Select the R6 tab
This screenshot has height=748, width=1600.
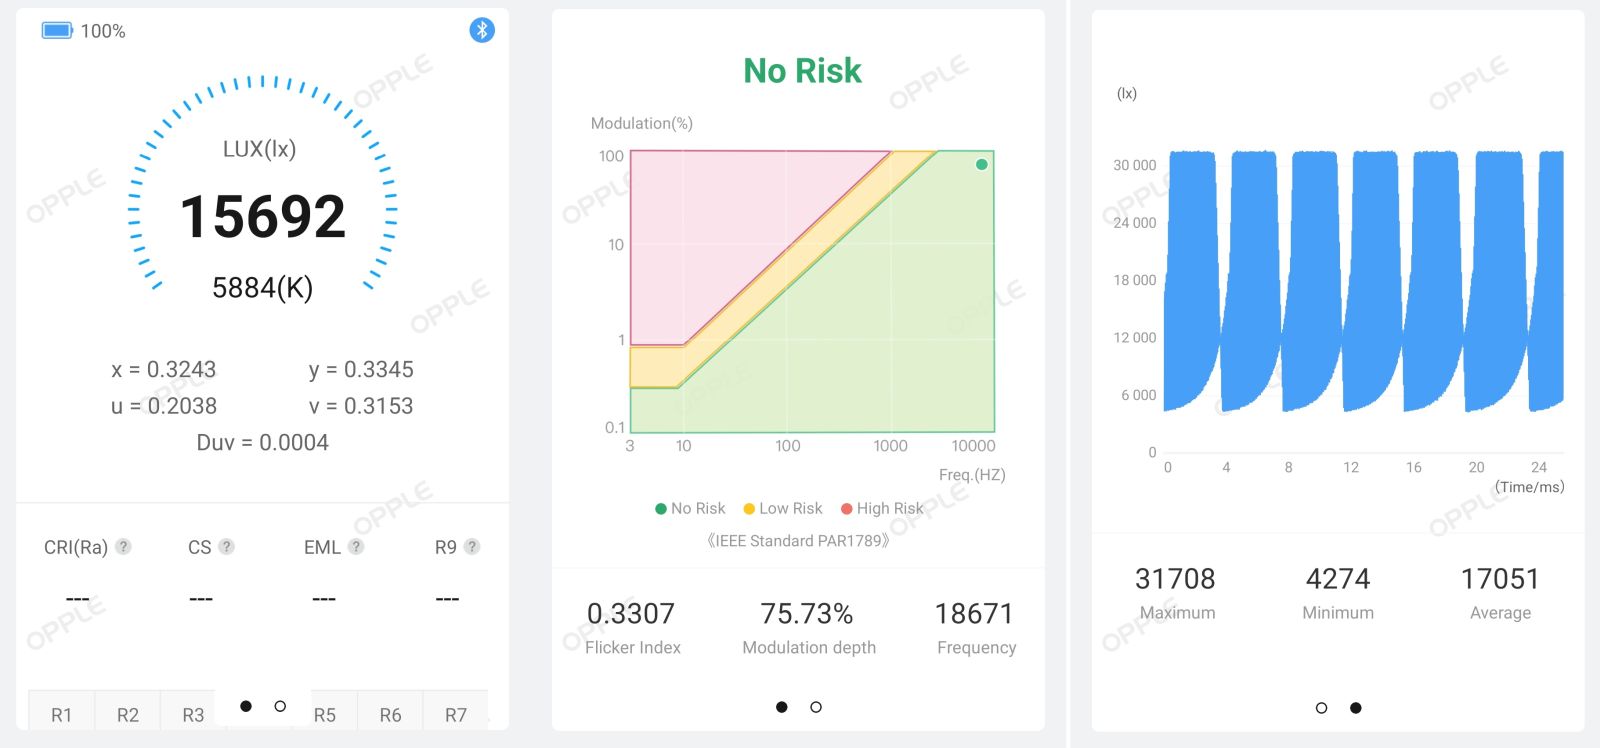(390, 715)
